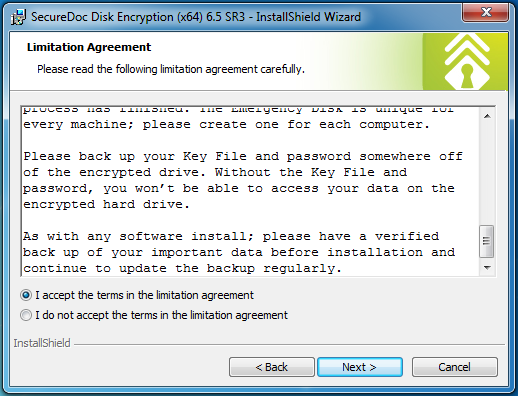
Task: Click the "I accept the terms in the limitation agreement" label
Action: 144,295
